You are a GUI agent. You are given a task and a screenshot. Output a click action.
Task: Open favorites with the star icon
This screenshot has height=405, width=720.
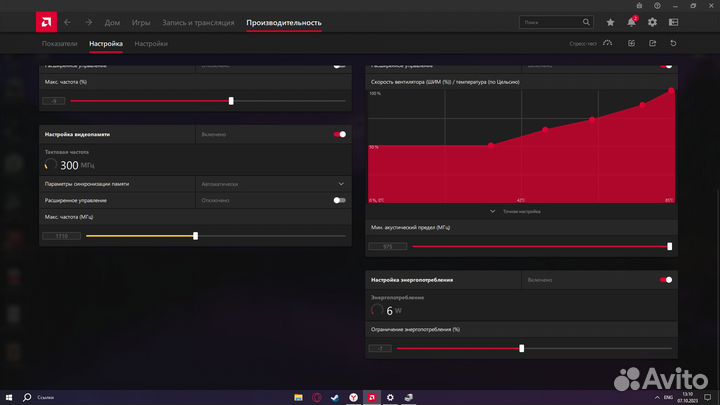[x=610, y=22]
